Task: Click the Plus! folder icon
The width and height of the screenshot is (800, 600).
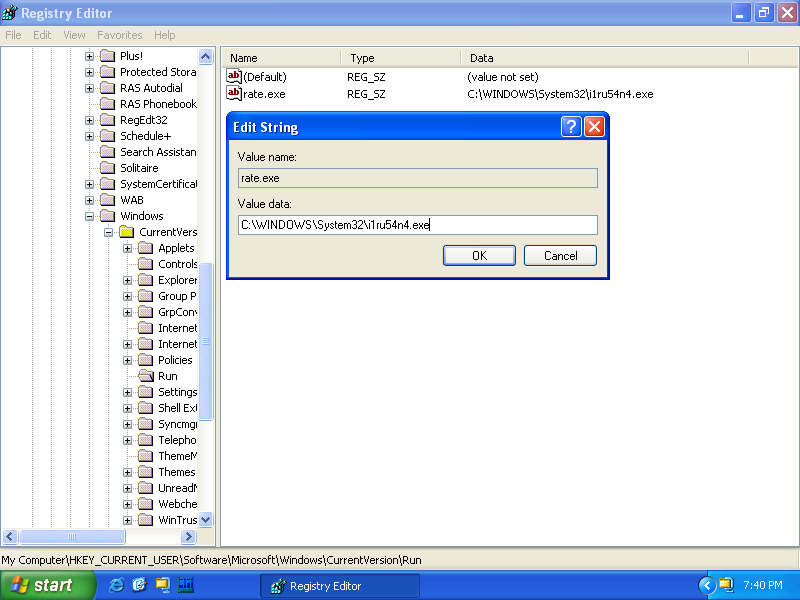Action: coord(108,56)
